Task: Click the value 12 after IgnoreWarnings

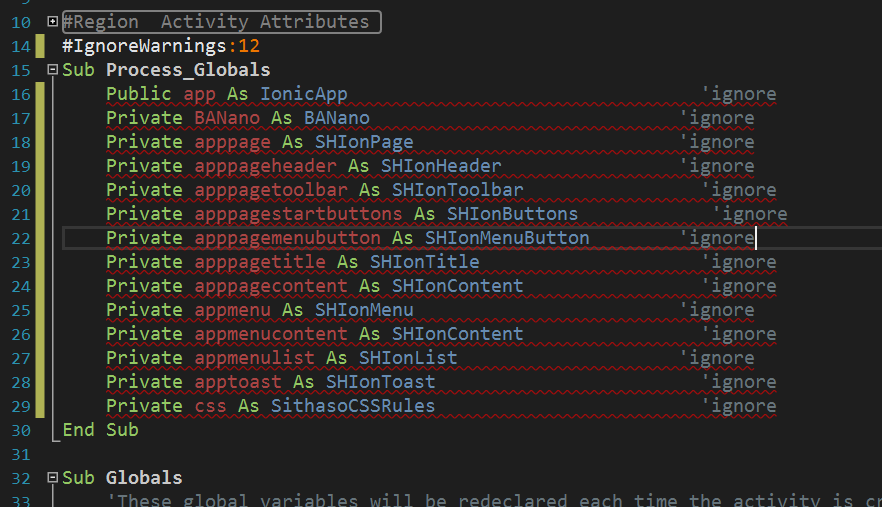Action: 249,46
